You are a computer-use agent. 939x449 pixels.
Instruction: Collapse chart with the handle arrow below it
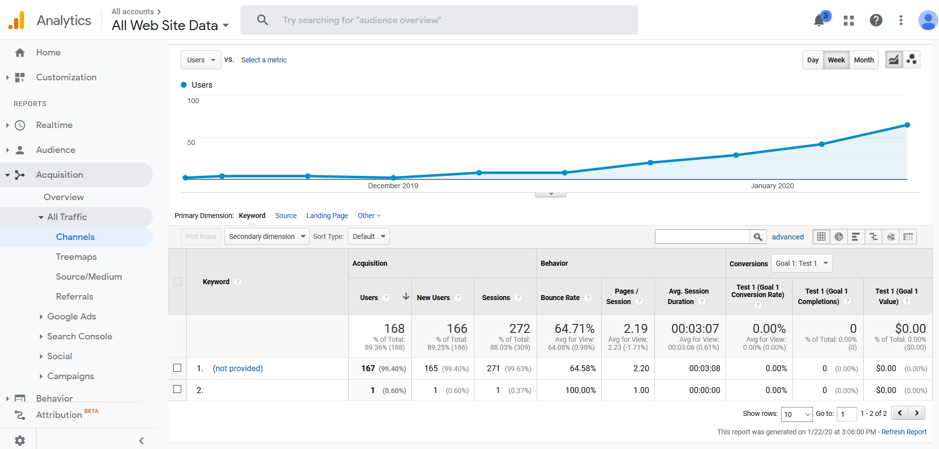click(x=550, y=194)
